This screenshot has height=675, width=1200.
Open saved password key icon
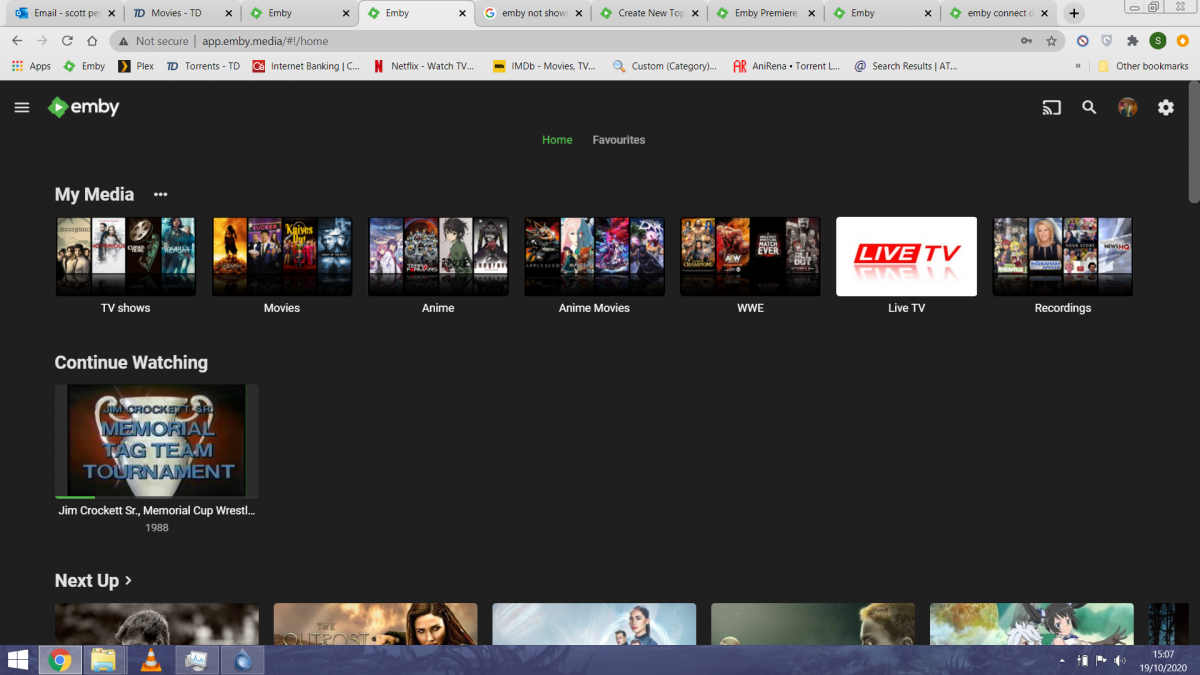(1026, 41)
